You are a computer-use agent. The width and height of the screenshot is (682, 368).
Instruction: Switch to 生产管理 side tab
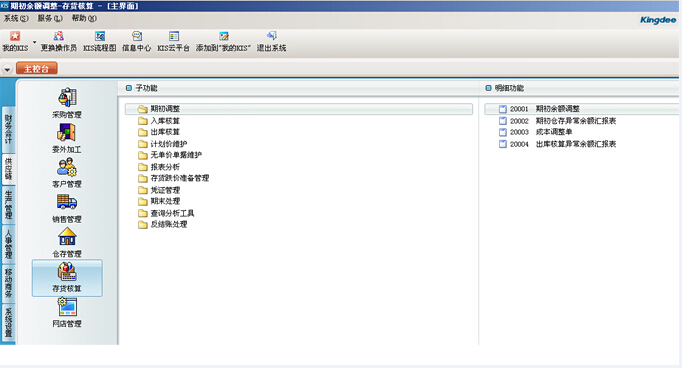click(8, 205)
